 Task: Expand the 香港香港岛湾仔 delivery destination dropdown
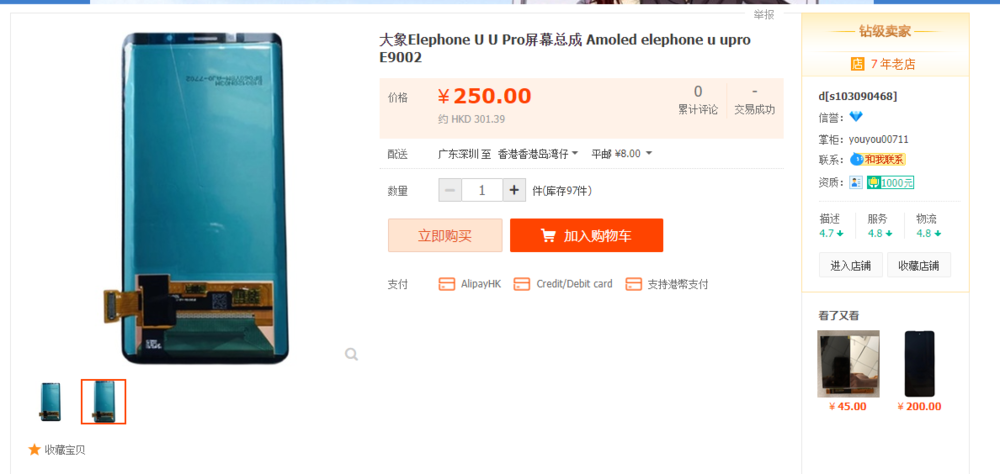(538, 154)
